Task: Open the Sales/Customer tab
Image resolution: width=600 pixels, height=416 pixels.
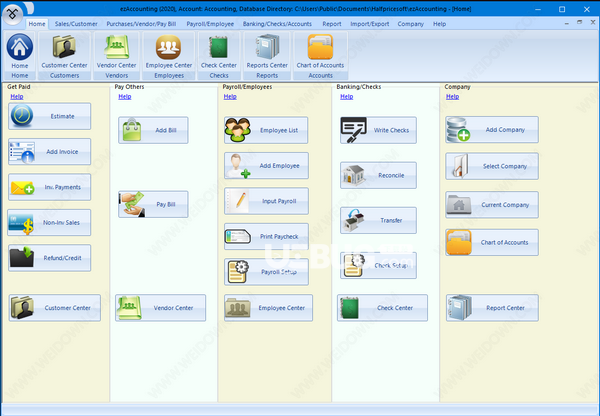Action: coord(76,24)
